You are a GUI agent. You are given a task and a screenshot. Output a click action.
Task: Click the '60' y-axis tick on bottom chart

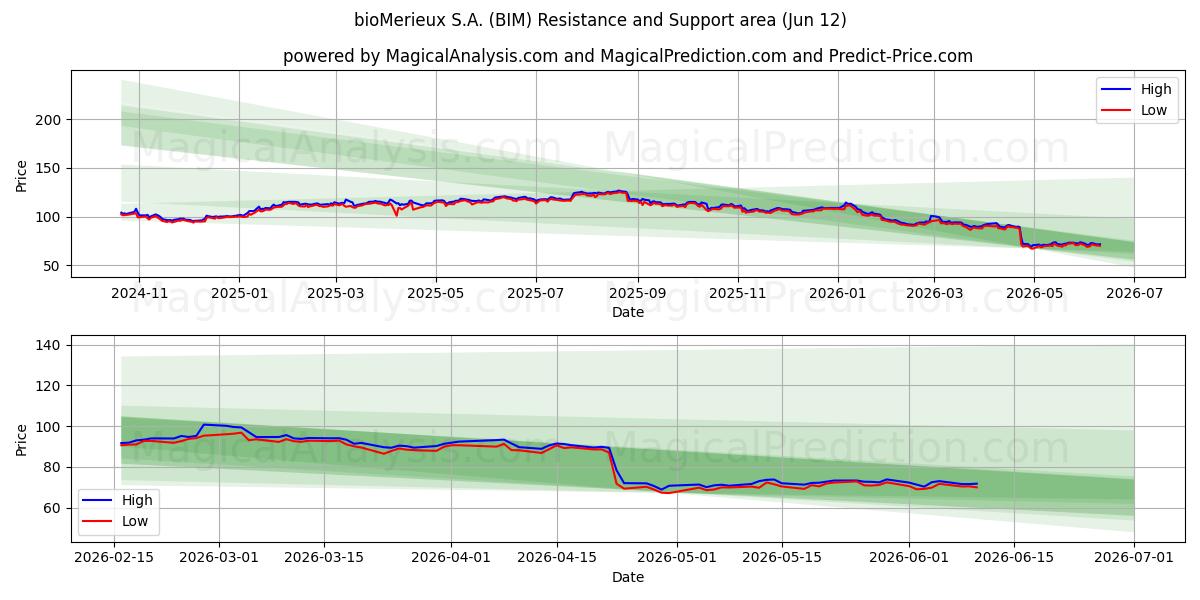(x=55, y=508)
